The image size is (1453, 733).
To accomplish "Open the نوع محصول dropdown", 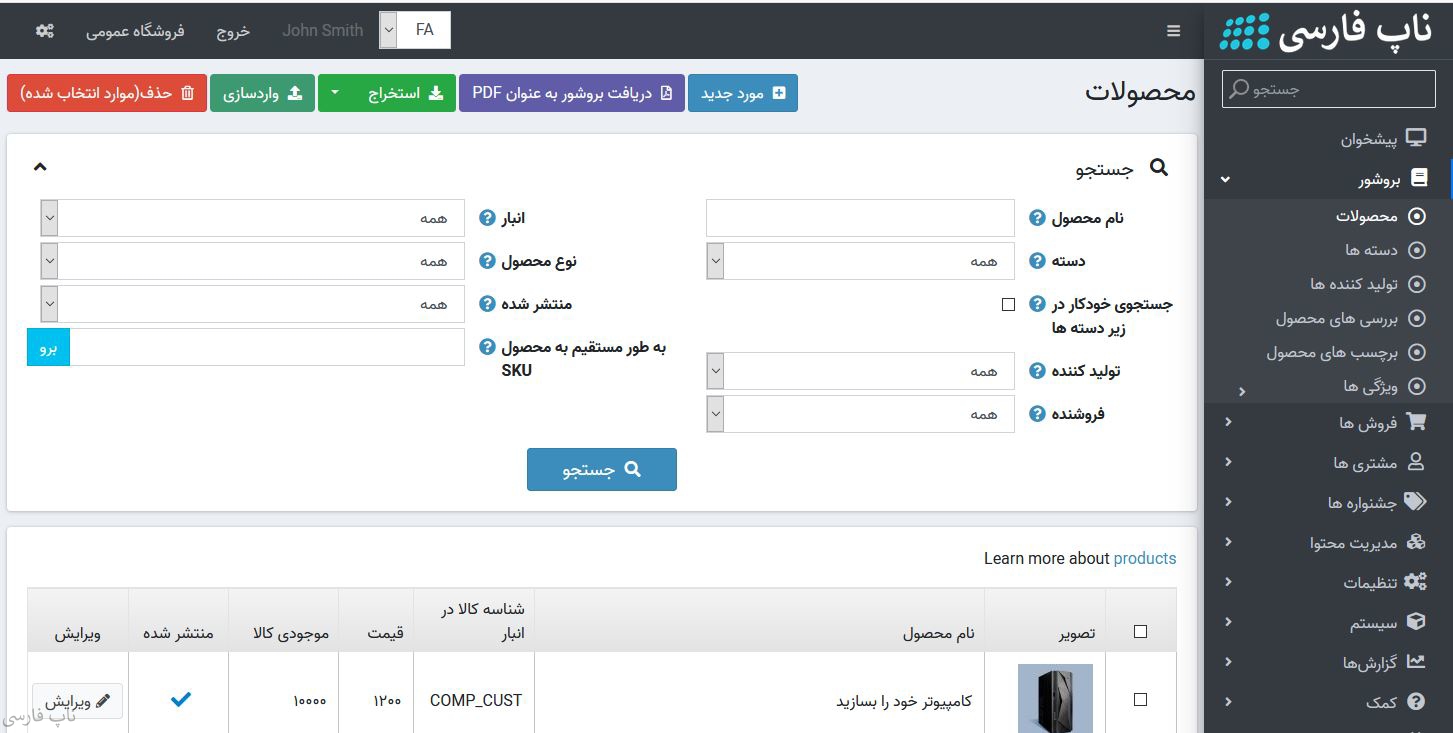I will point(252,261).
